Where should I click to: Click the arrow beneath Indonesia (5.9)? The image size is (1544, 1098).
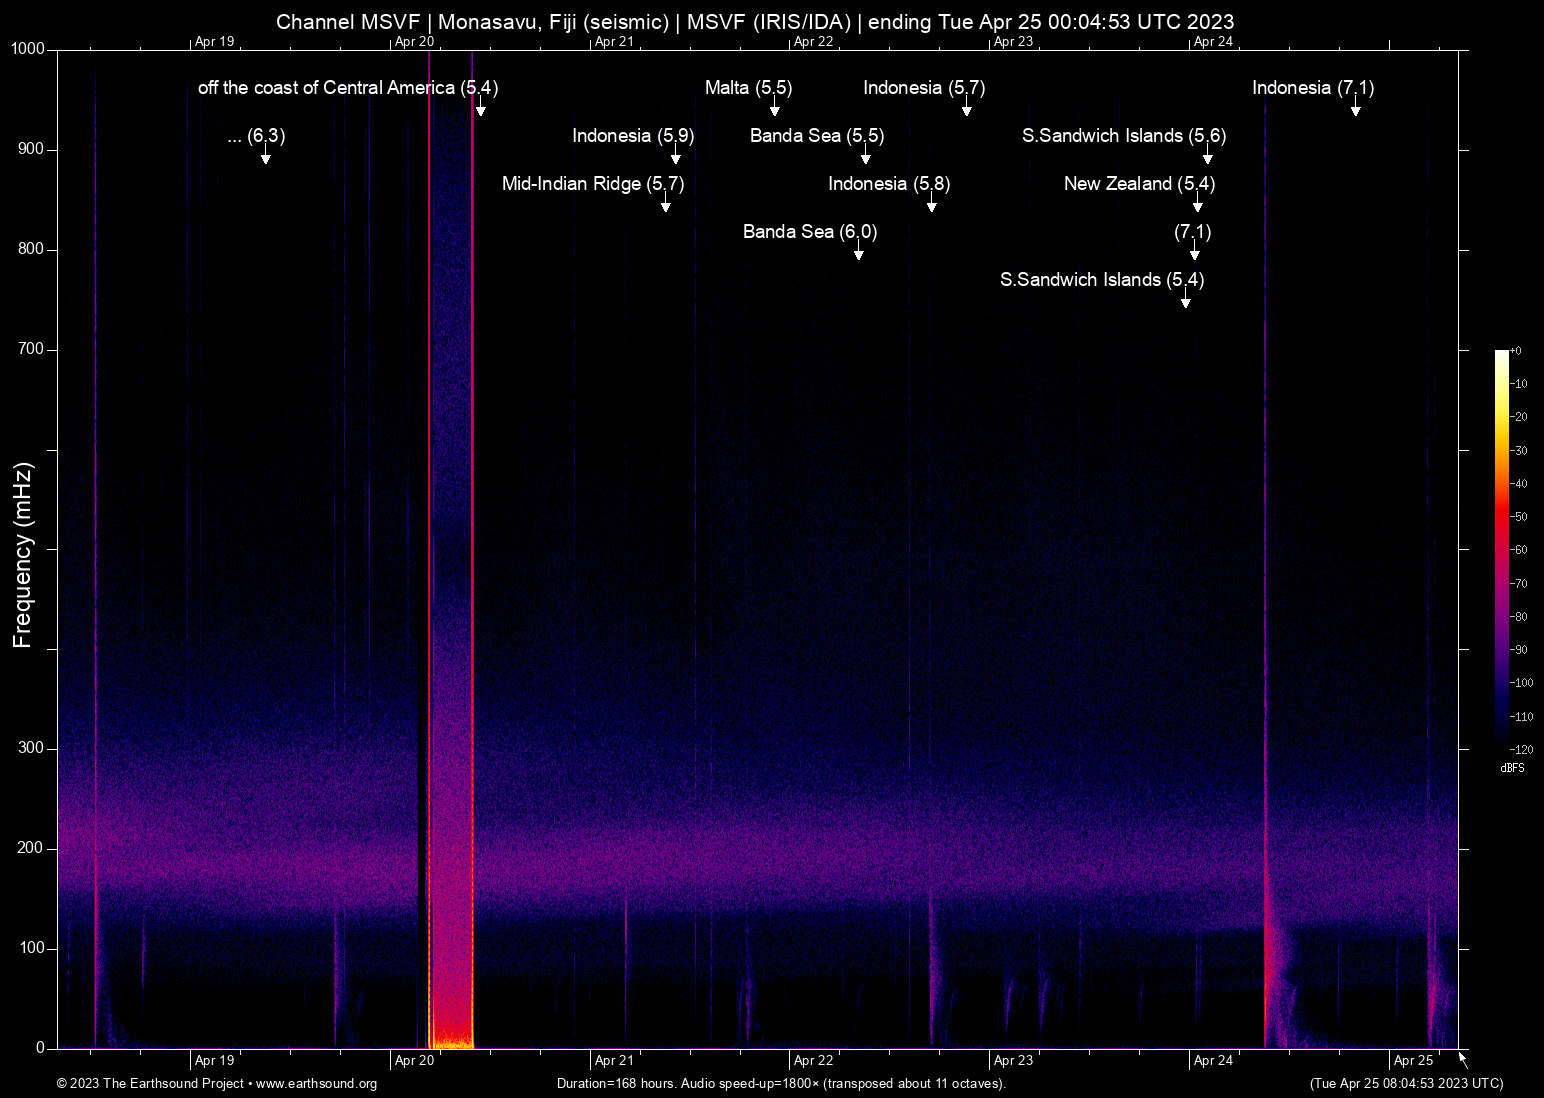(675, 156)
